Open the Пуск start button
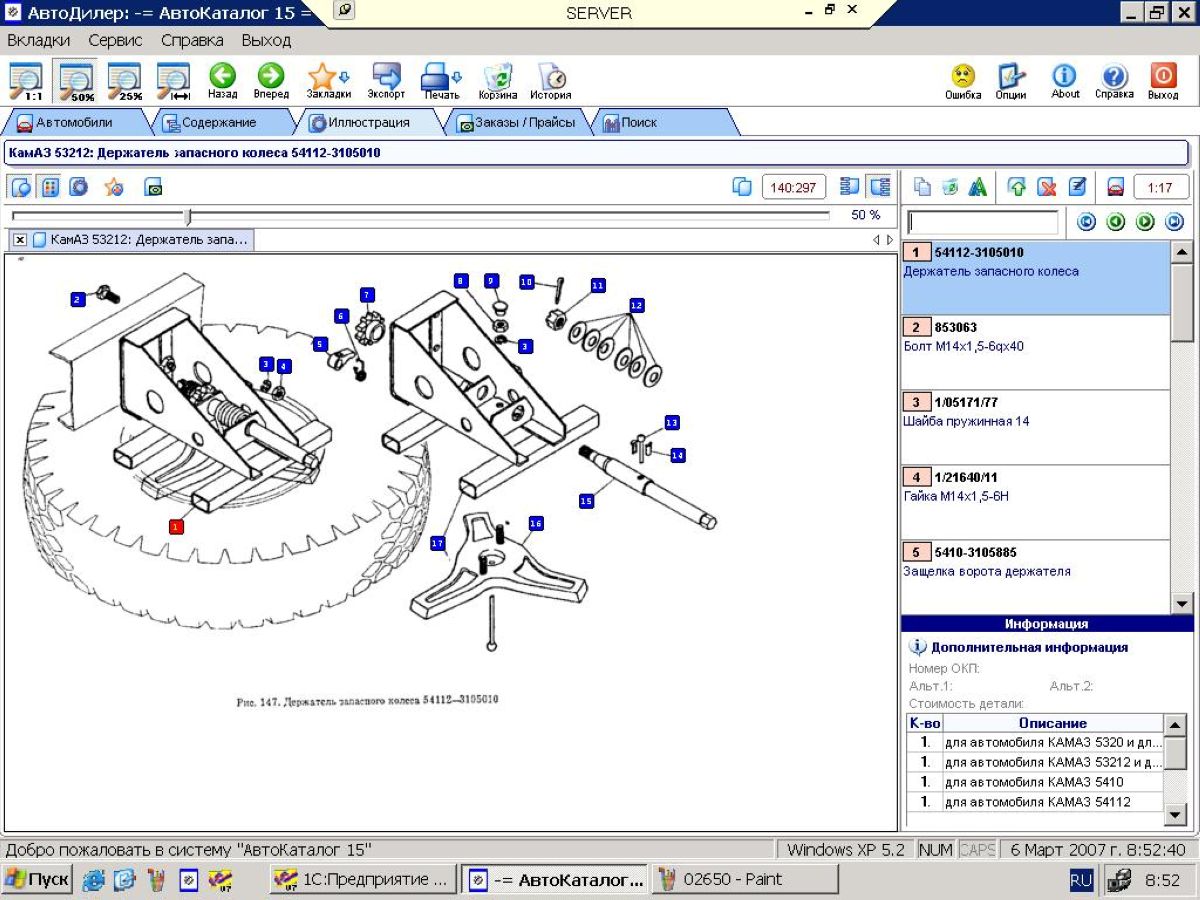 37,880
